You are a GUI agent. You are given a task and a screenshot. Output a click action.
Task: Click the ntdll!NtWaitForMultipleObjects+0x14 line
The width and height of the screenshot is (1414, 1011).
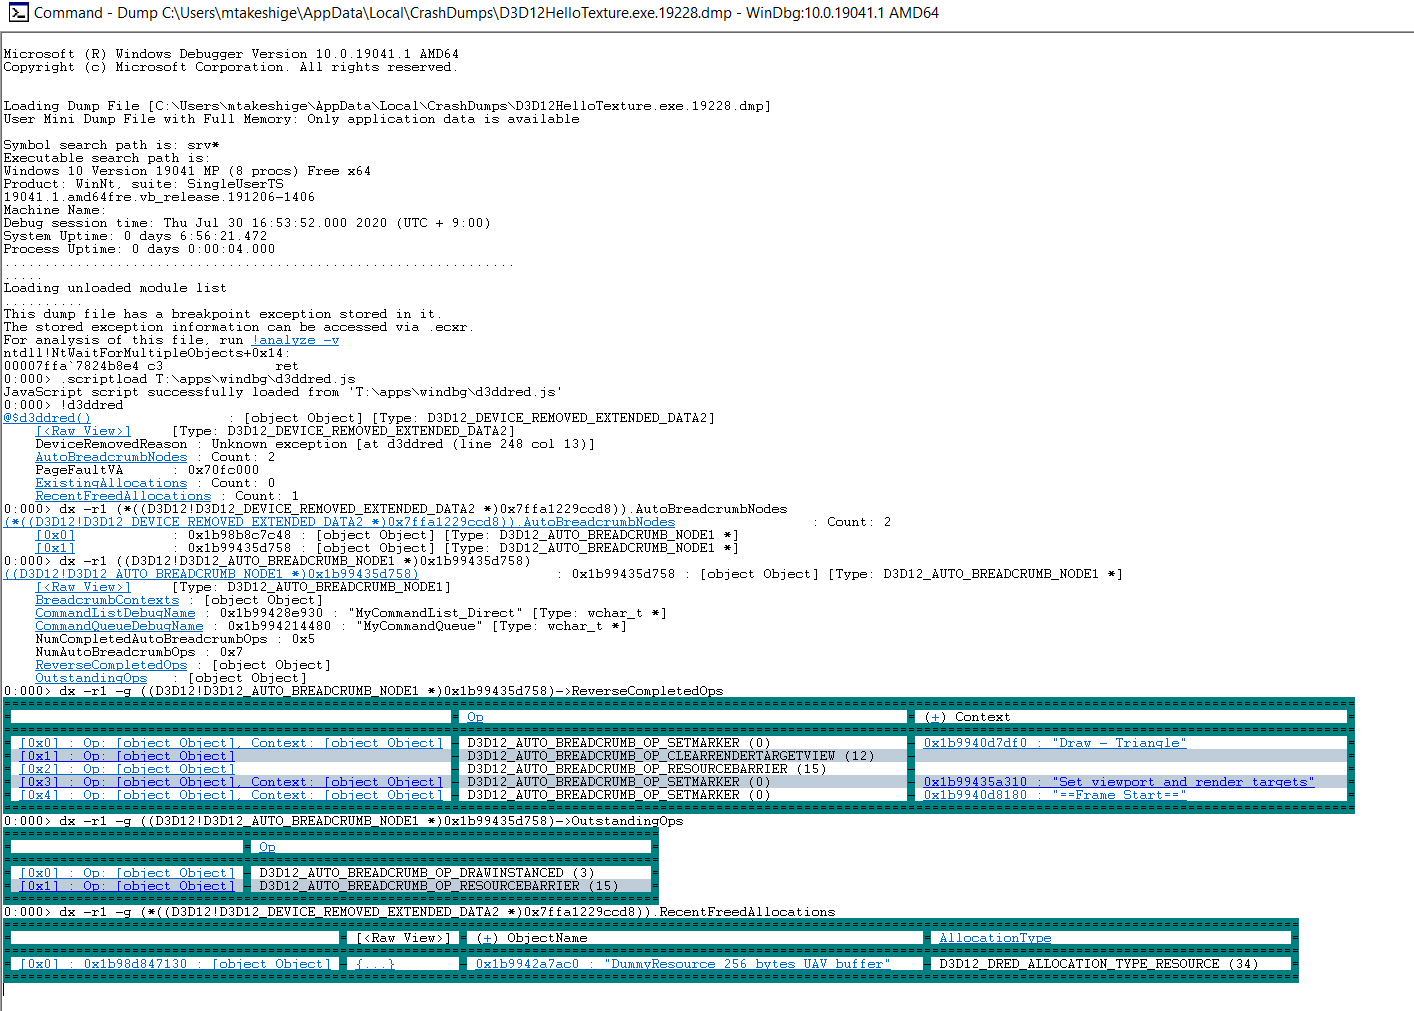point(147,353)
